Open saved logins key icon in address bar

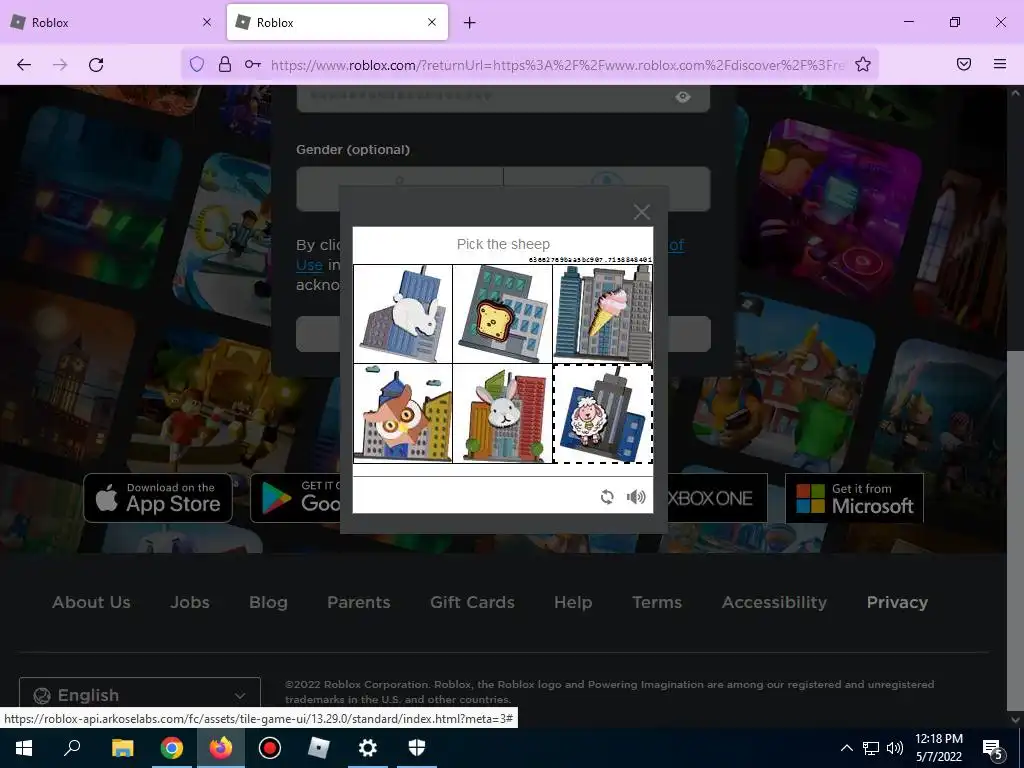click(253, 64)
